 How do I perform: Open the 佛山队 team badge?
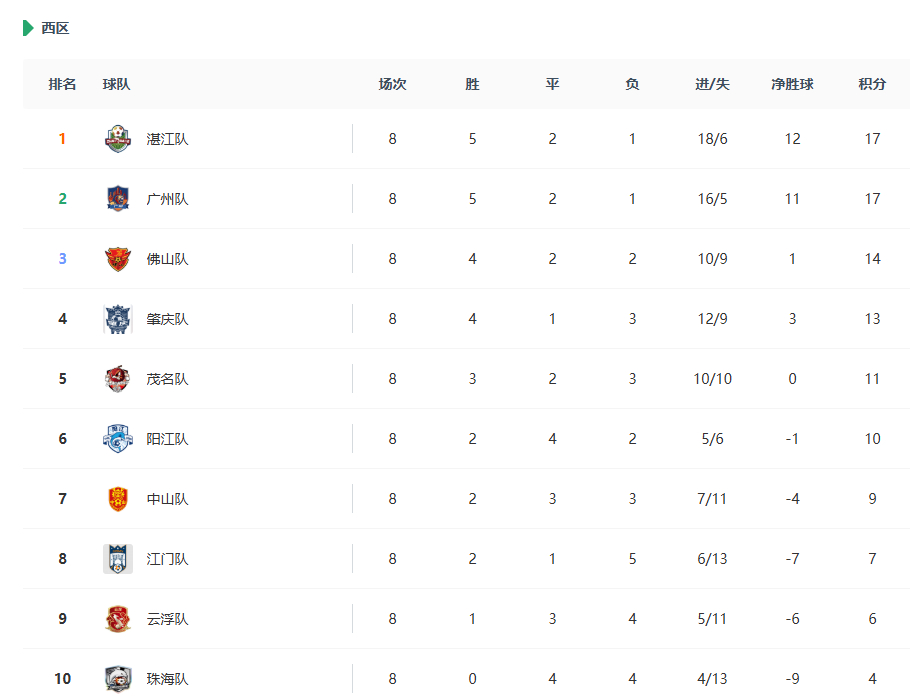[118, 259]
